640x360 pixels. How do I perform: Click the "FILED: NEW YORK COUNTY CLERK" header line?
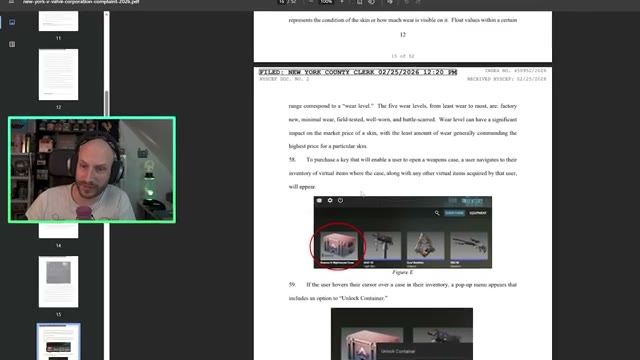coord(358,72)
